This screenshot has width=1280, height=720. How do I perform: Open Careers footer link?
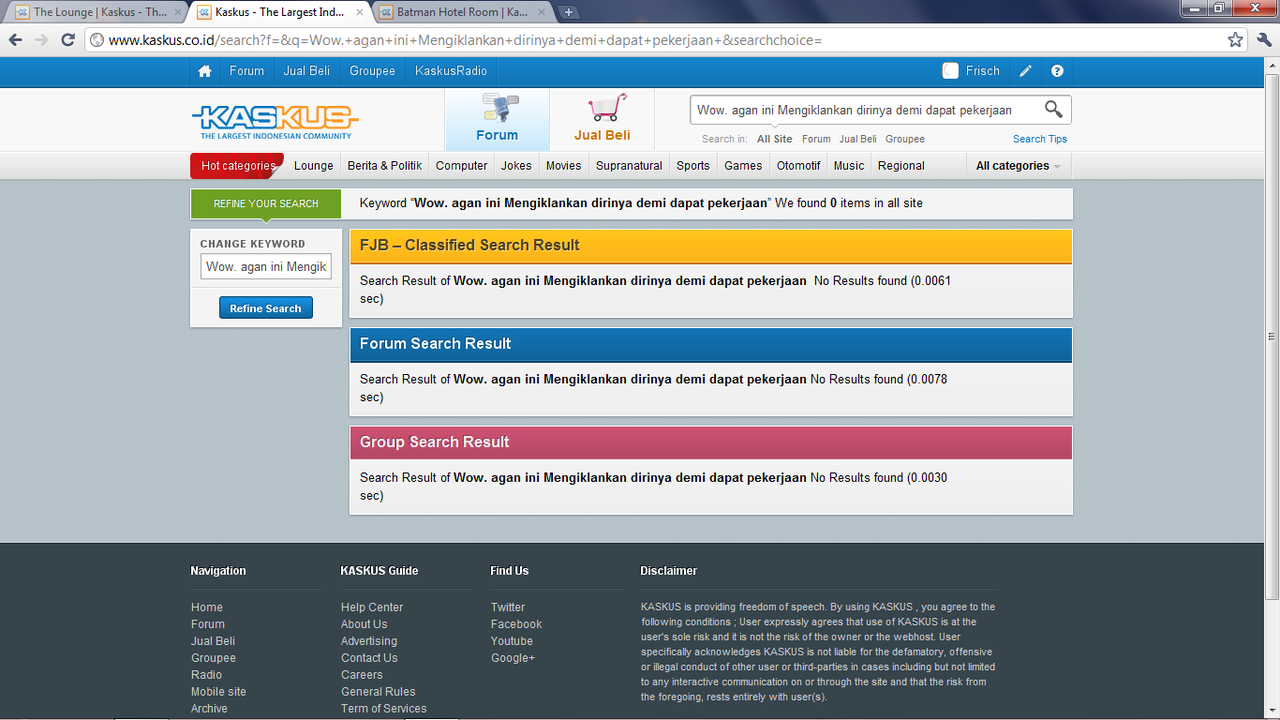(362, 675)
